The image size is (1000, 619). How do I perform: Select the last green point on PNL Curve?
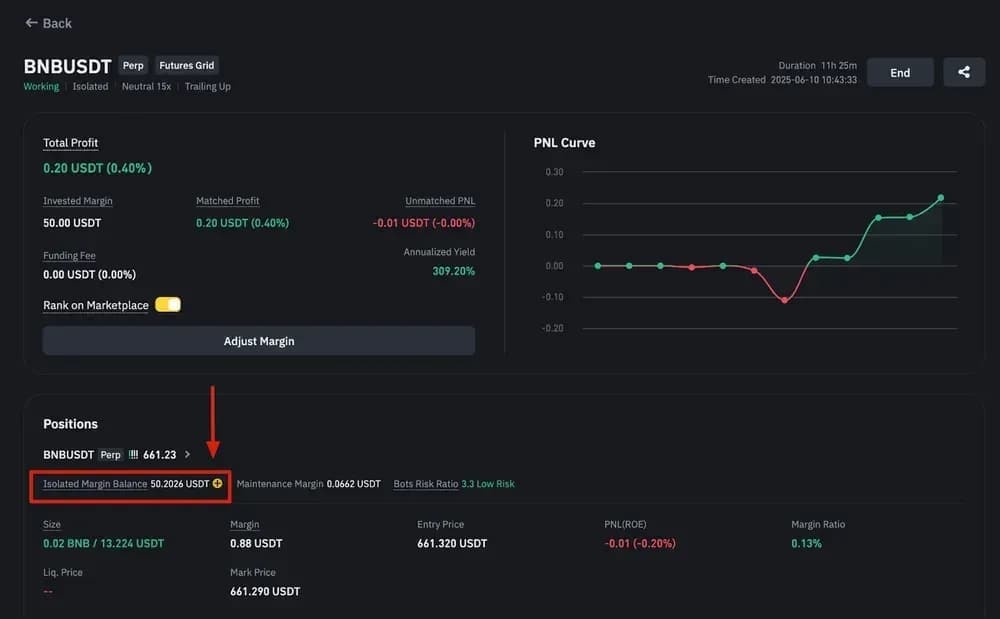[x=940, y=198]
